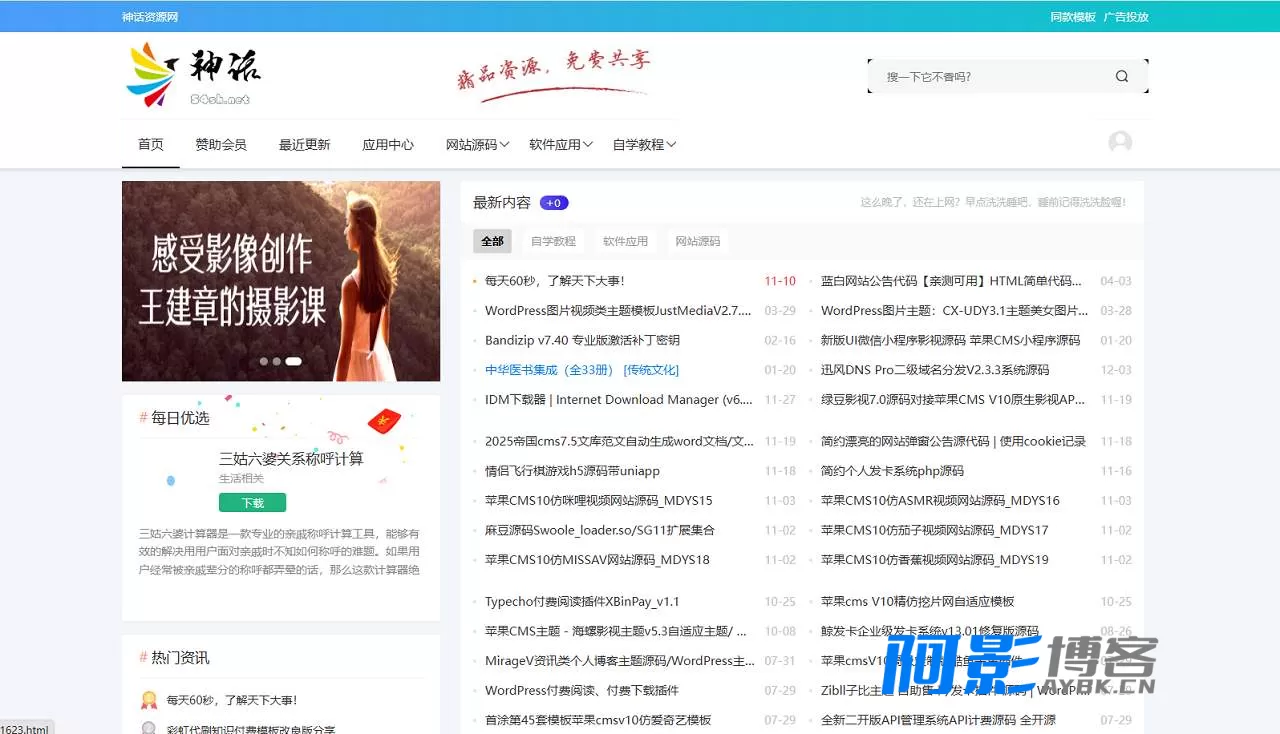This screenshot has width=1280, height=734.
Task: Focus the search input field
Action: point(995,76)
